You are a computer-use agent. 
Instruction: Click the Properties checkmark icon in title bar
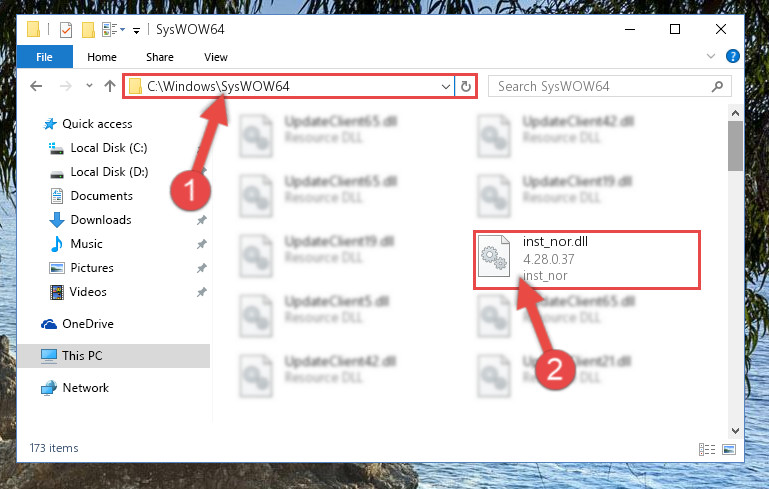pyautogui.click(x=66, y=30)
